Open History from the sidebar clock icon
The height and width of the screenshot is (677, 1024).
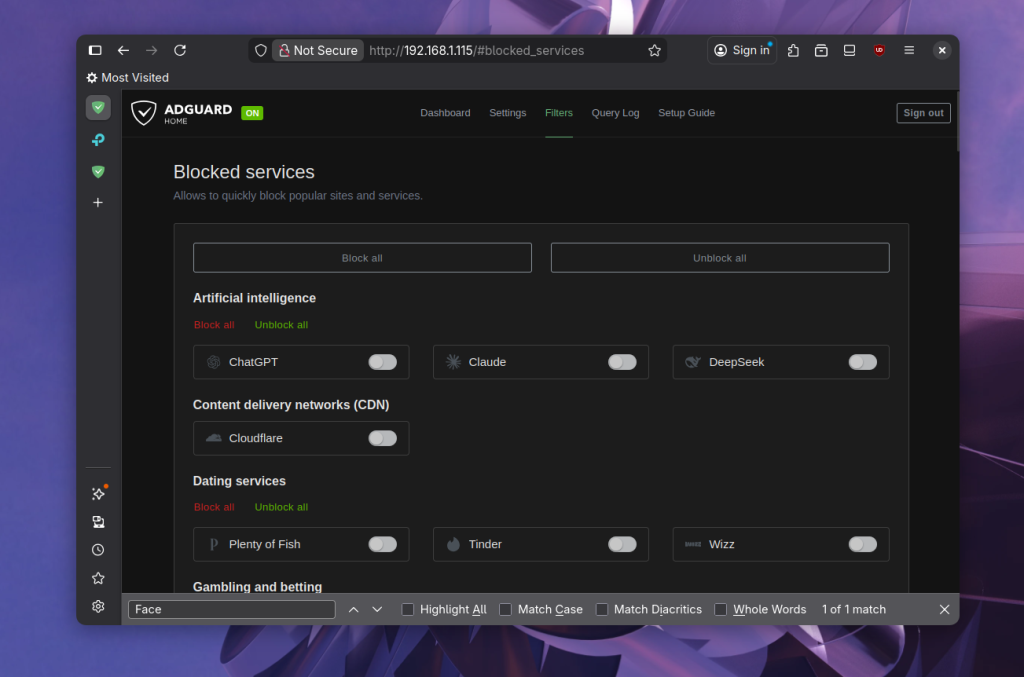click(x=98, y=550)
